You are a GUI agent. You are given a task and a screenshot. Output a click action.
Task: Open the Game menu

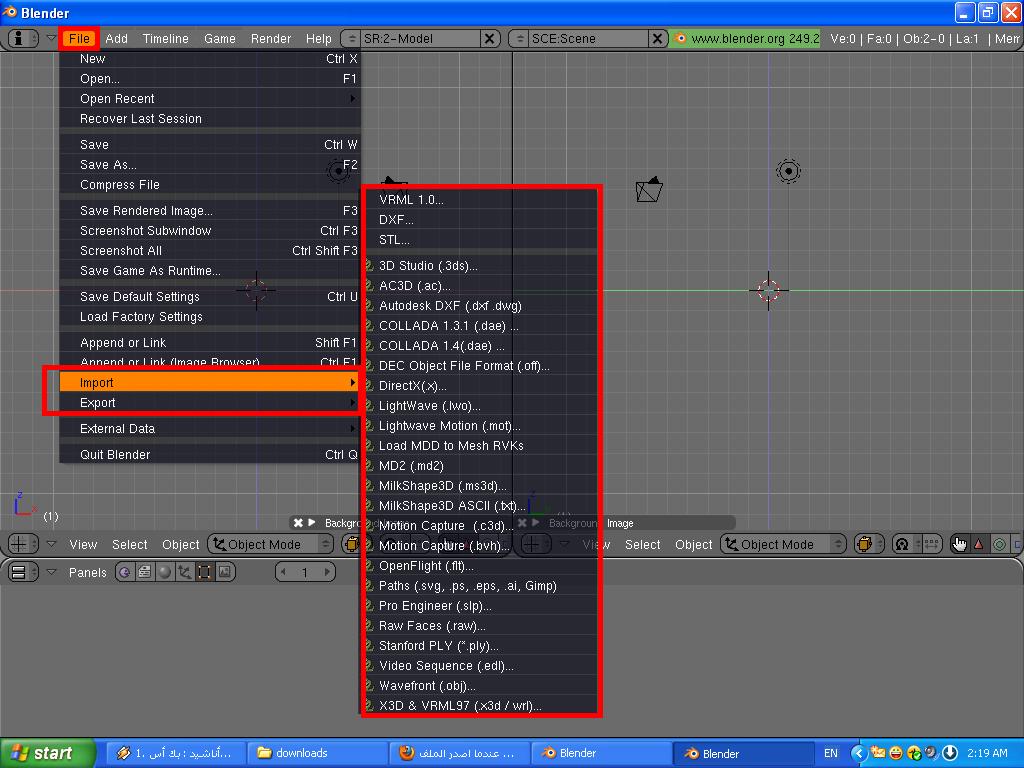pos(219,39)
